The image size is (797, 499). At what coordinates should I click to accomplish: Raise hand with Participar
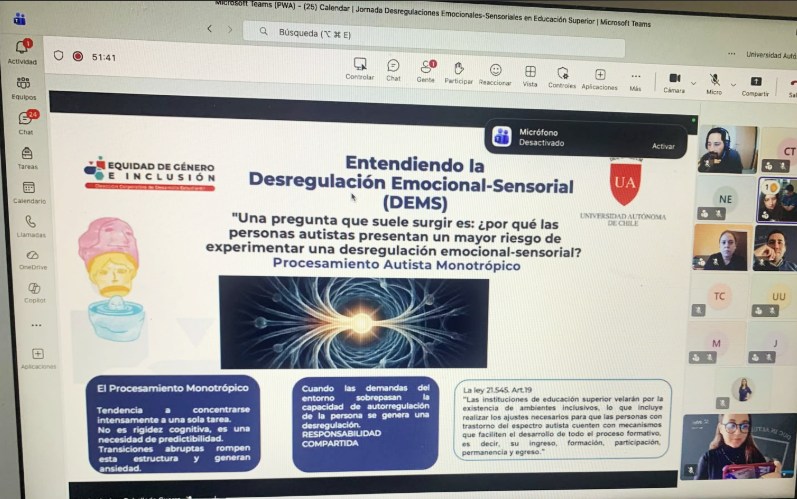(458, 73)
